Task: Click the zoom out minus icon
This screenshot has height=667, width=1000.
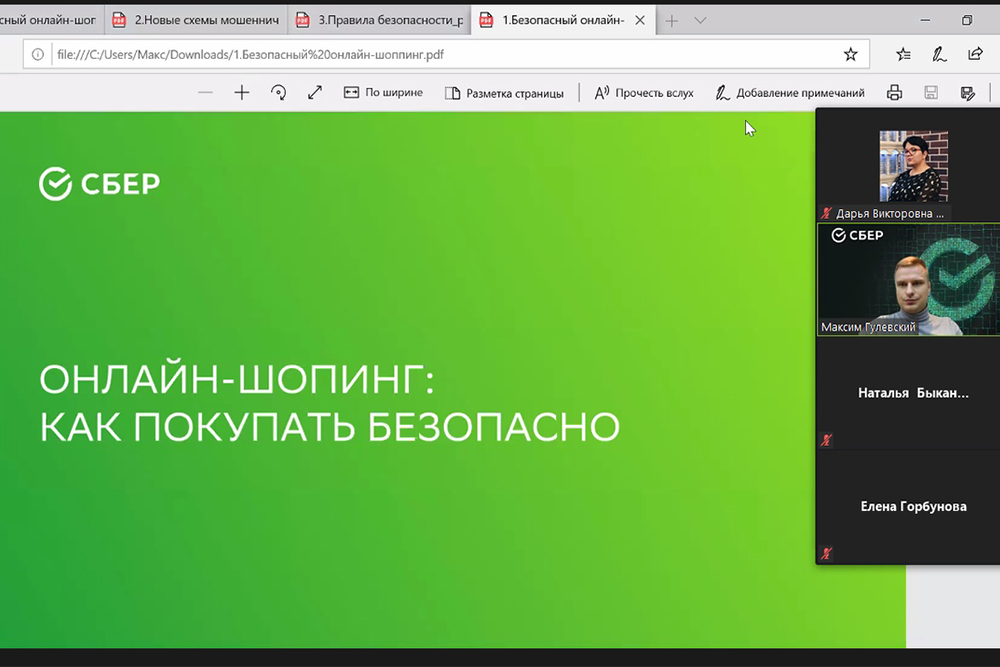Action: click(205, 93)
